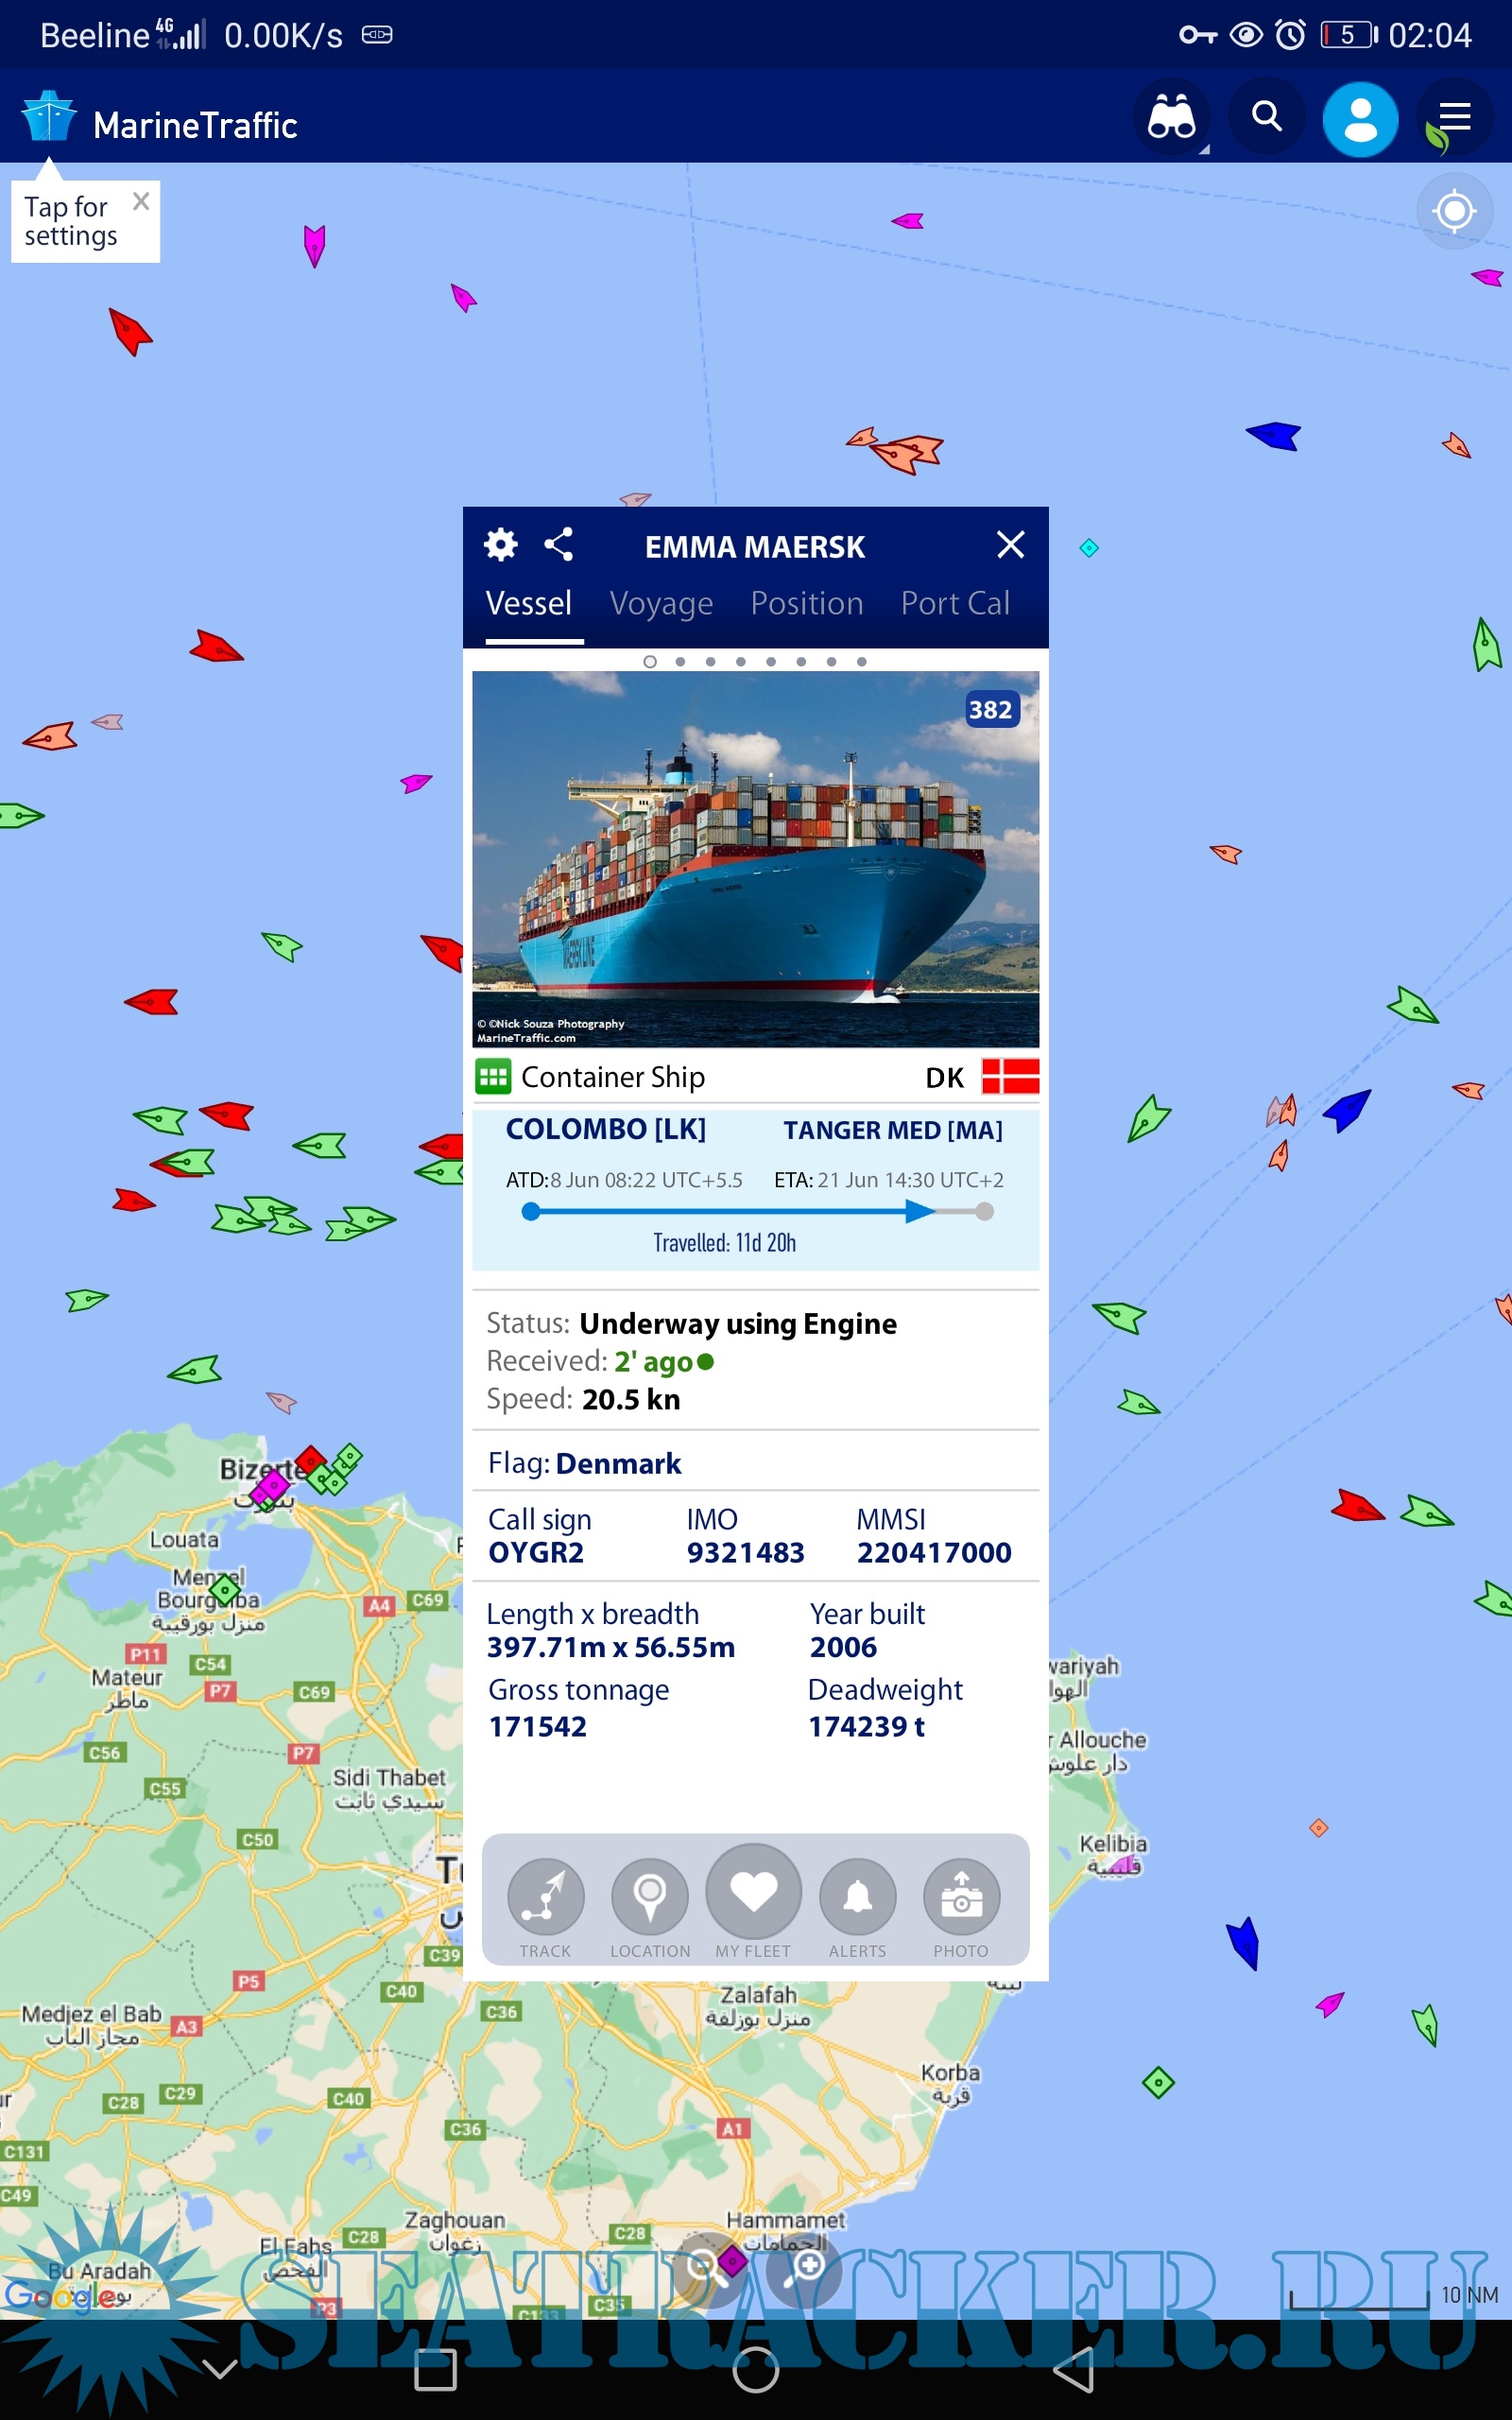Upload a photo via PHOTO button
This screenshot has width=1512, height=2420.
pyautogui.click(x=961, y=1906)
